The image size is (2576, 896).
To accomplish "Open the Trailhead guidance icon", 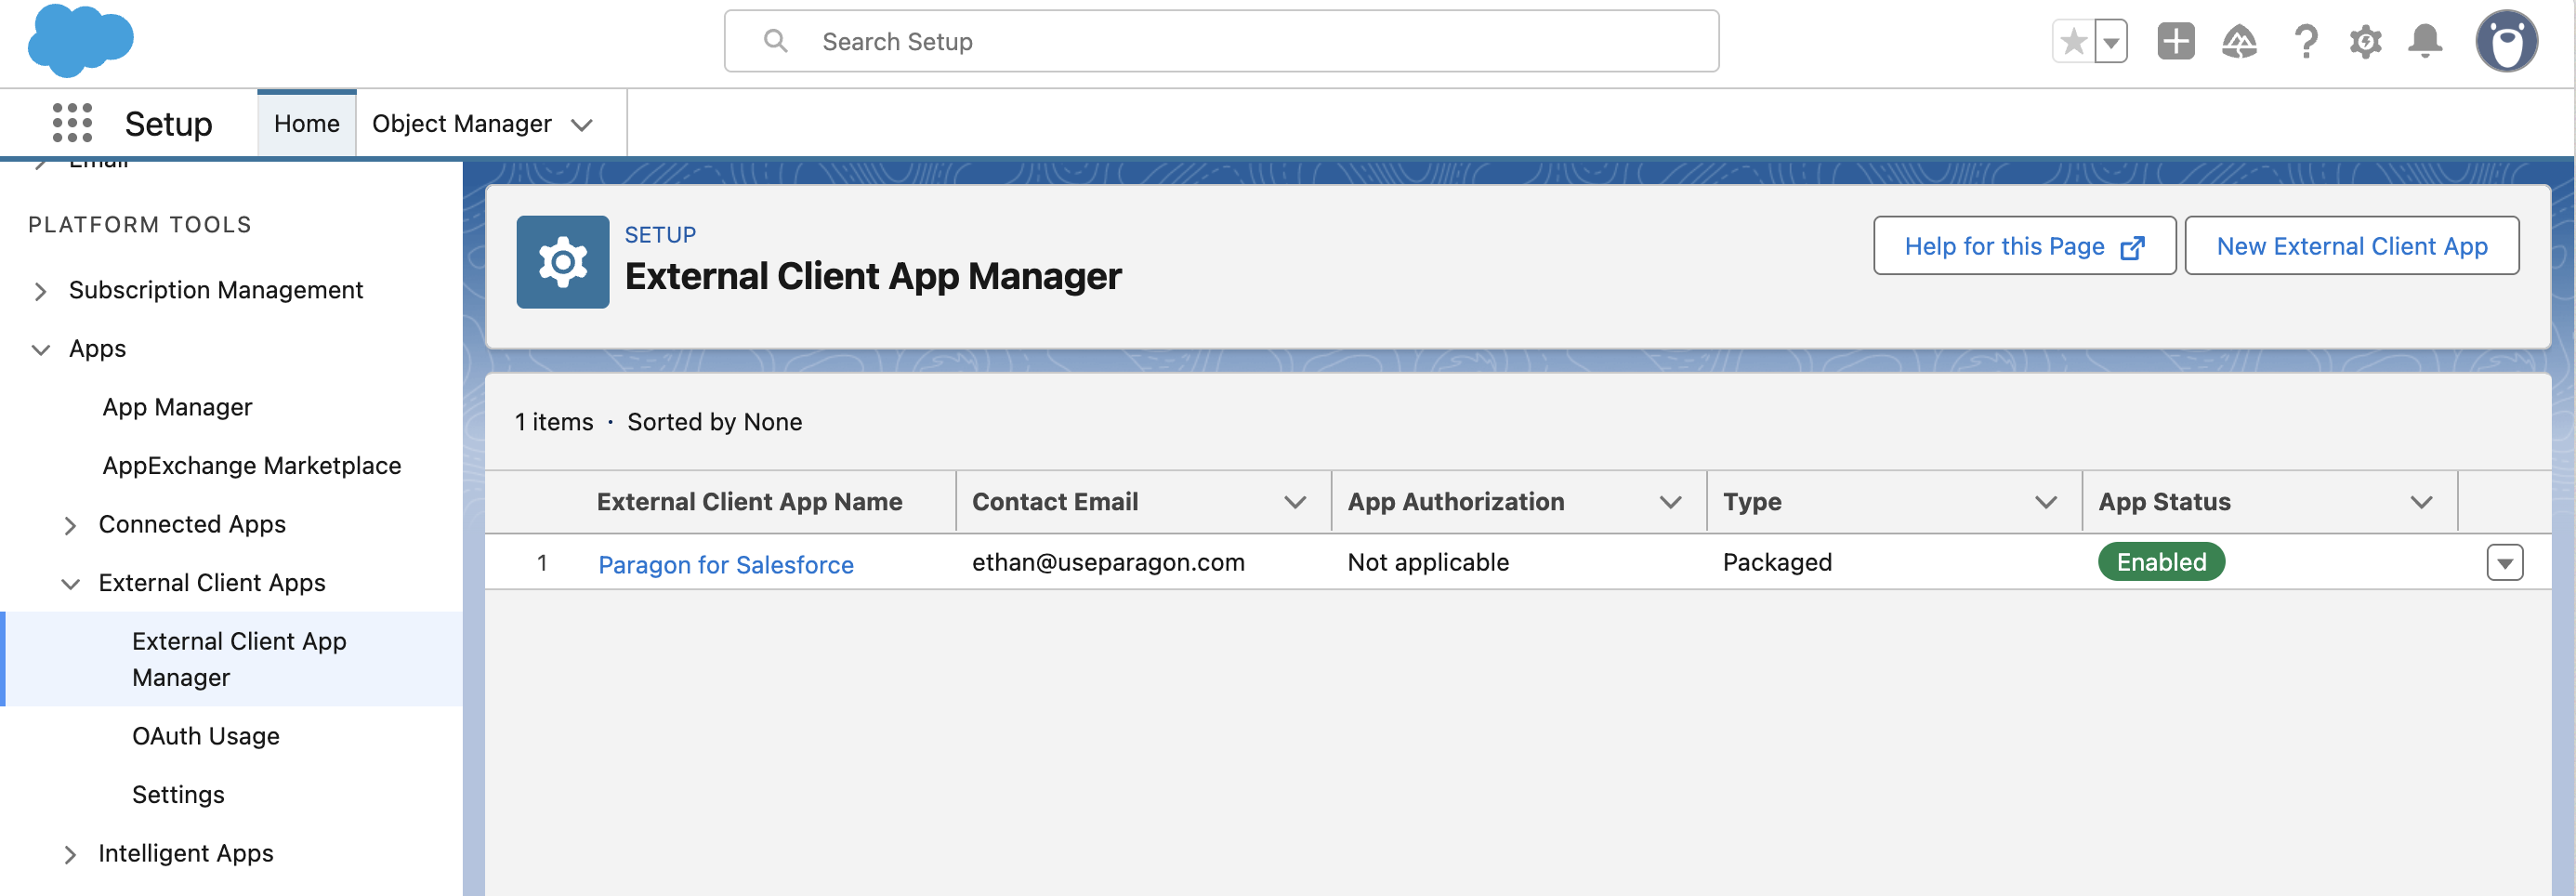I will [2239, 42].
